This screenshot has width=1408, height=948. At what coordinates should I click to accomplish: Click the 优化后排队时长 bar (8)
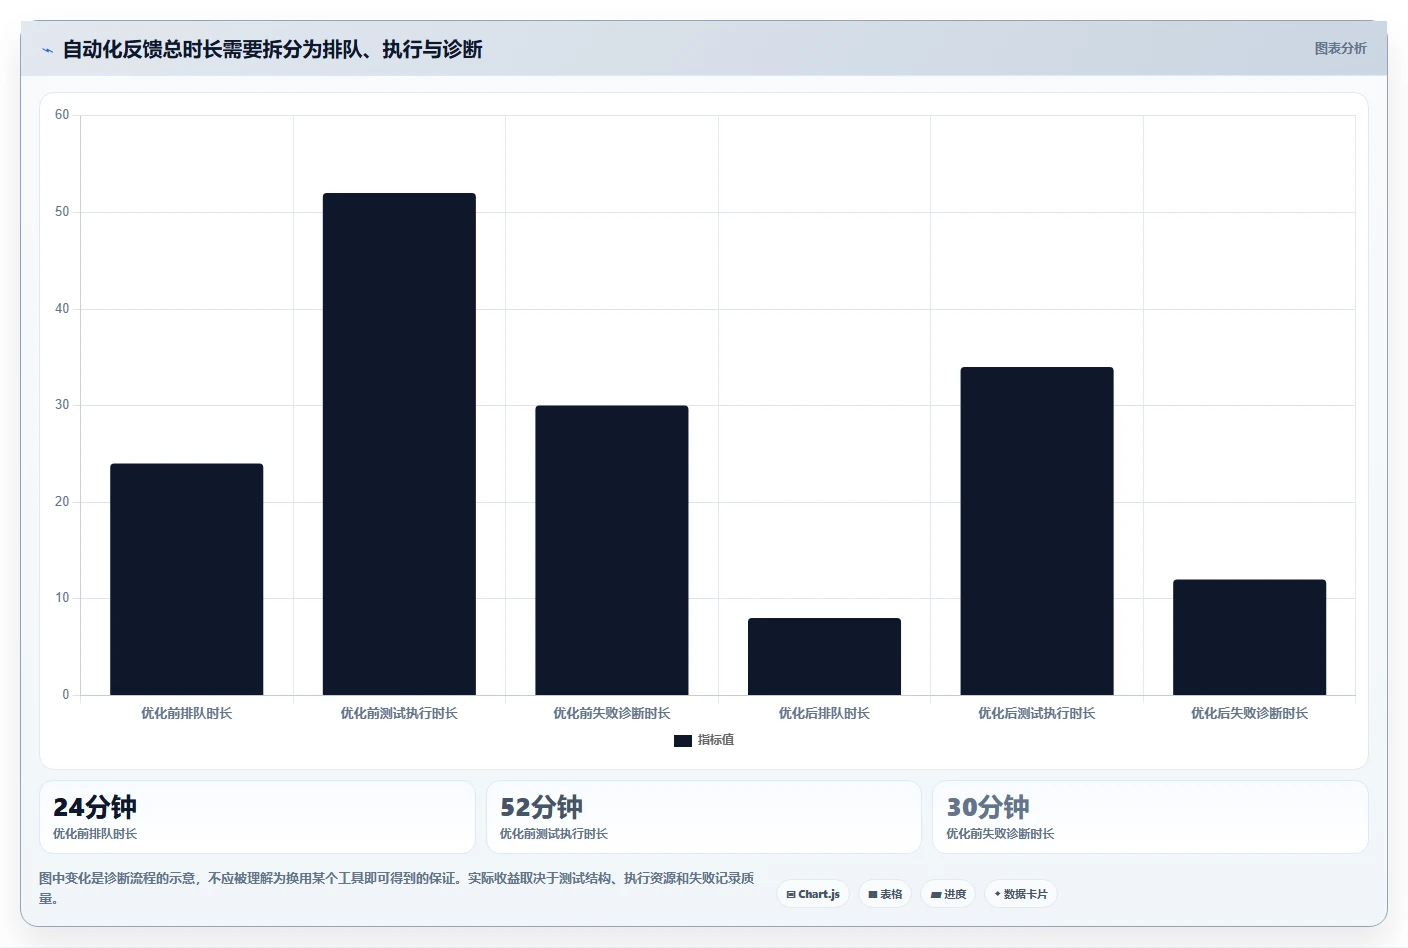(x=824, y=656)
